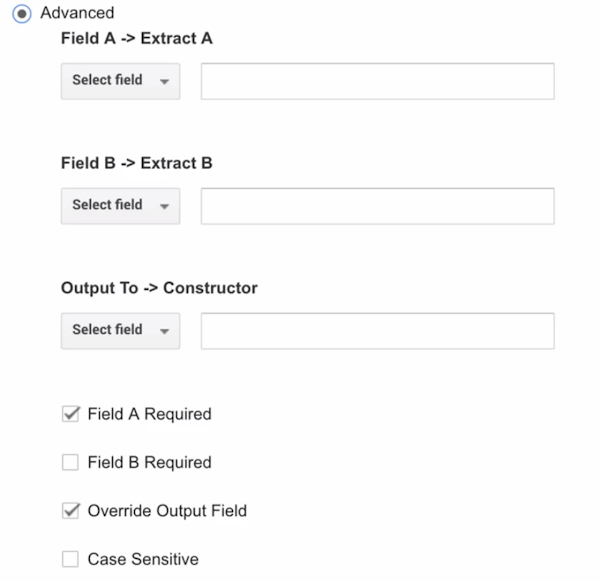Image resolution: width=600 pixels, height=581 pixels.
Task: Click the arrow icon in Output To dropdown
Action: (x=163, y=331)
